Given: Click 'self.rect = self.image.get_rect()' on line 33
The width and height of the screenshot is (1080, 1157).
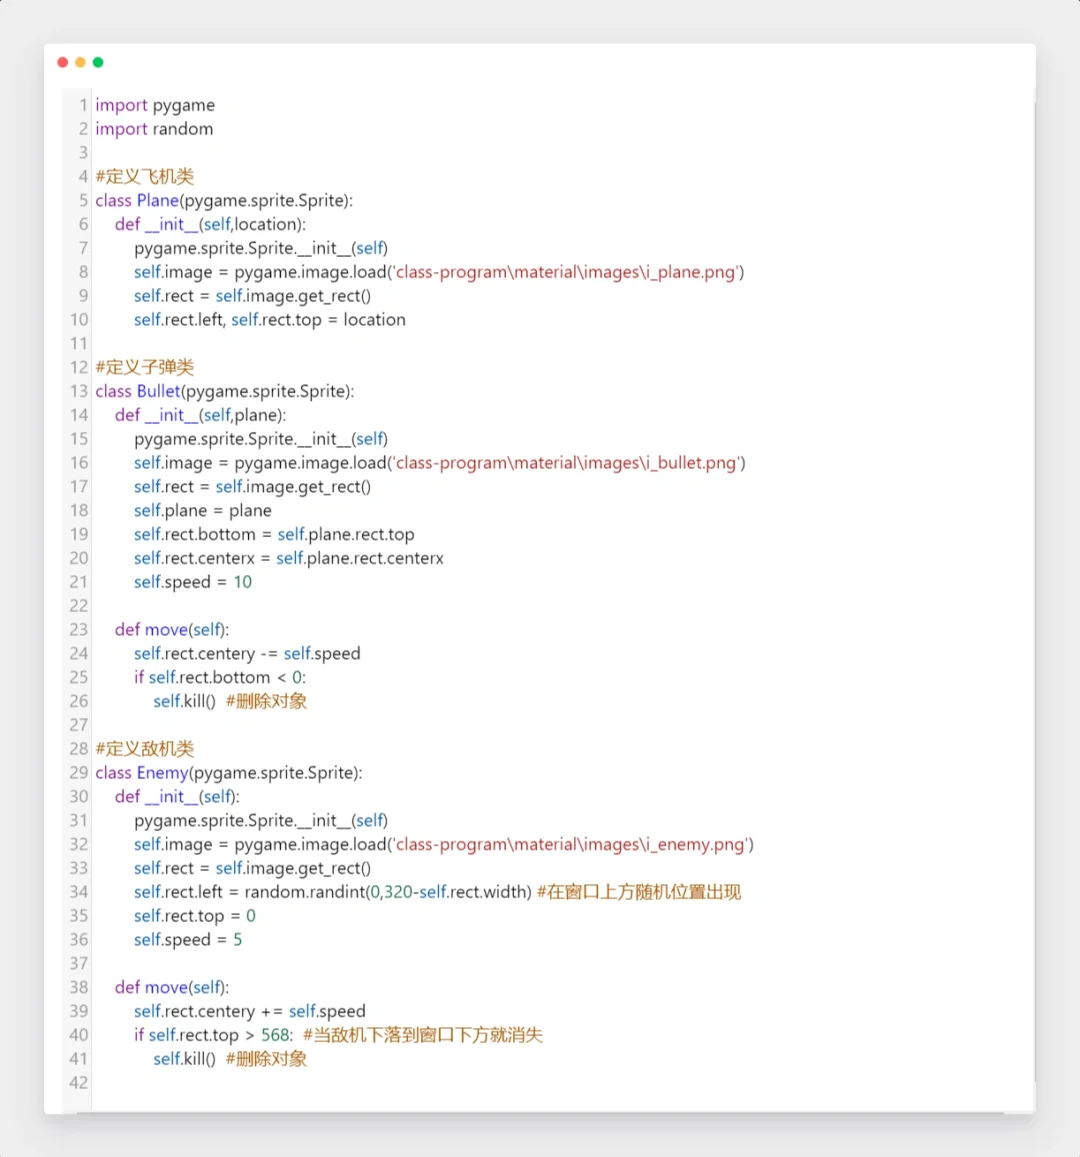Looking at the screenshot, I should click(252, 868).
